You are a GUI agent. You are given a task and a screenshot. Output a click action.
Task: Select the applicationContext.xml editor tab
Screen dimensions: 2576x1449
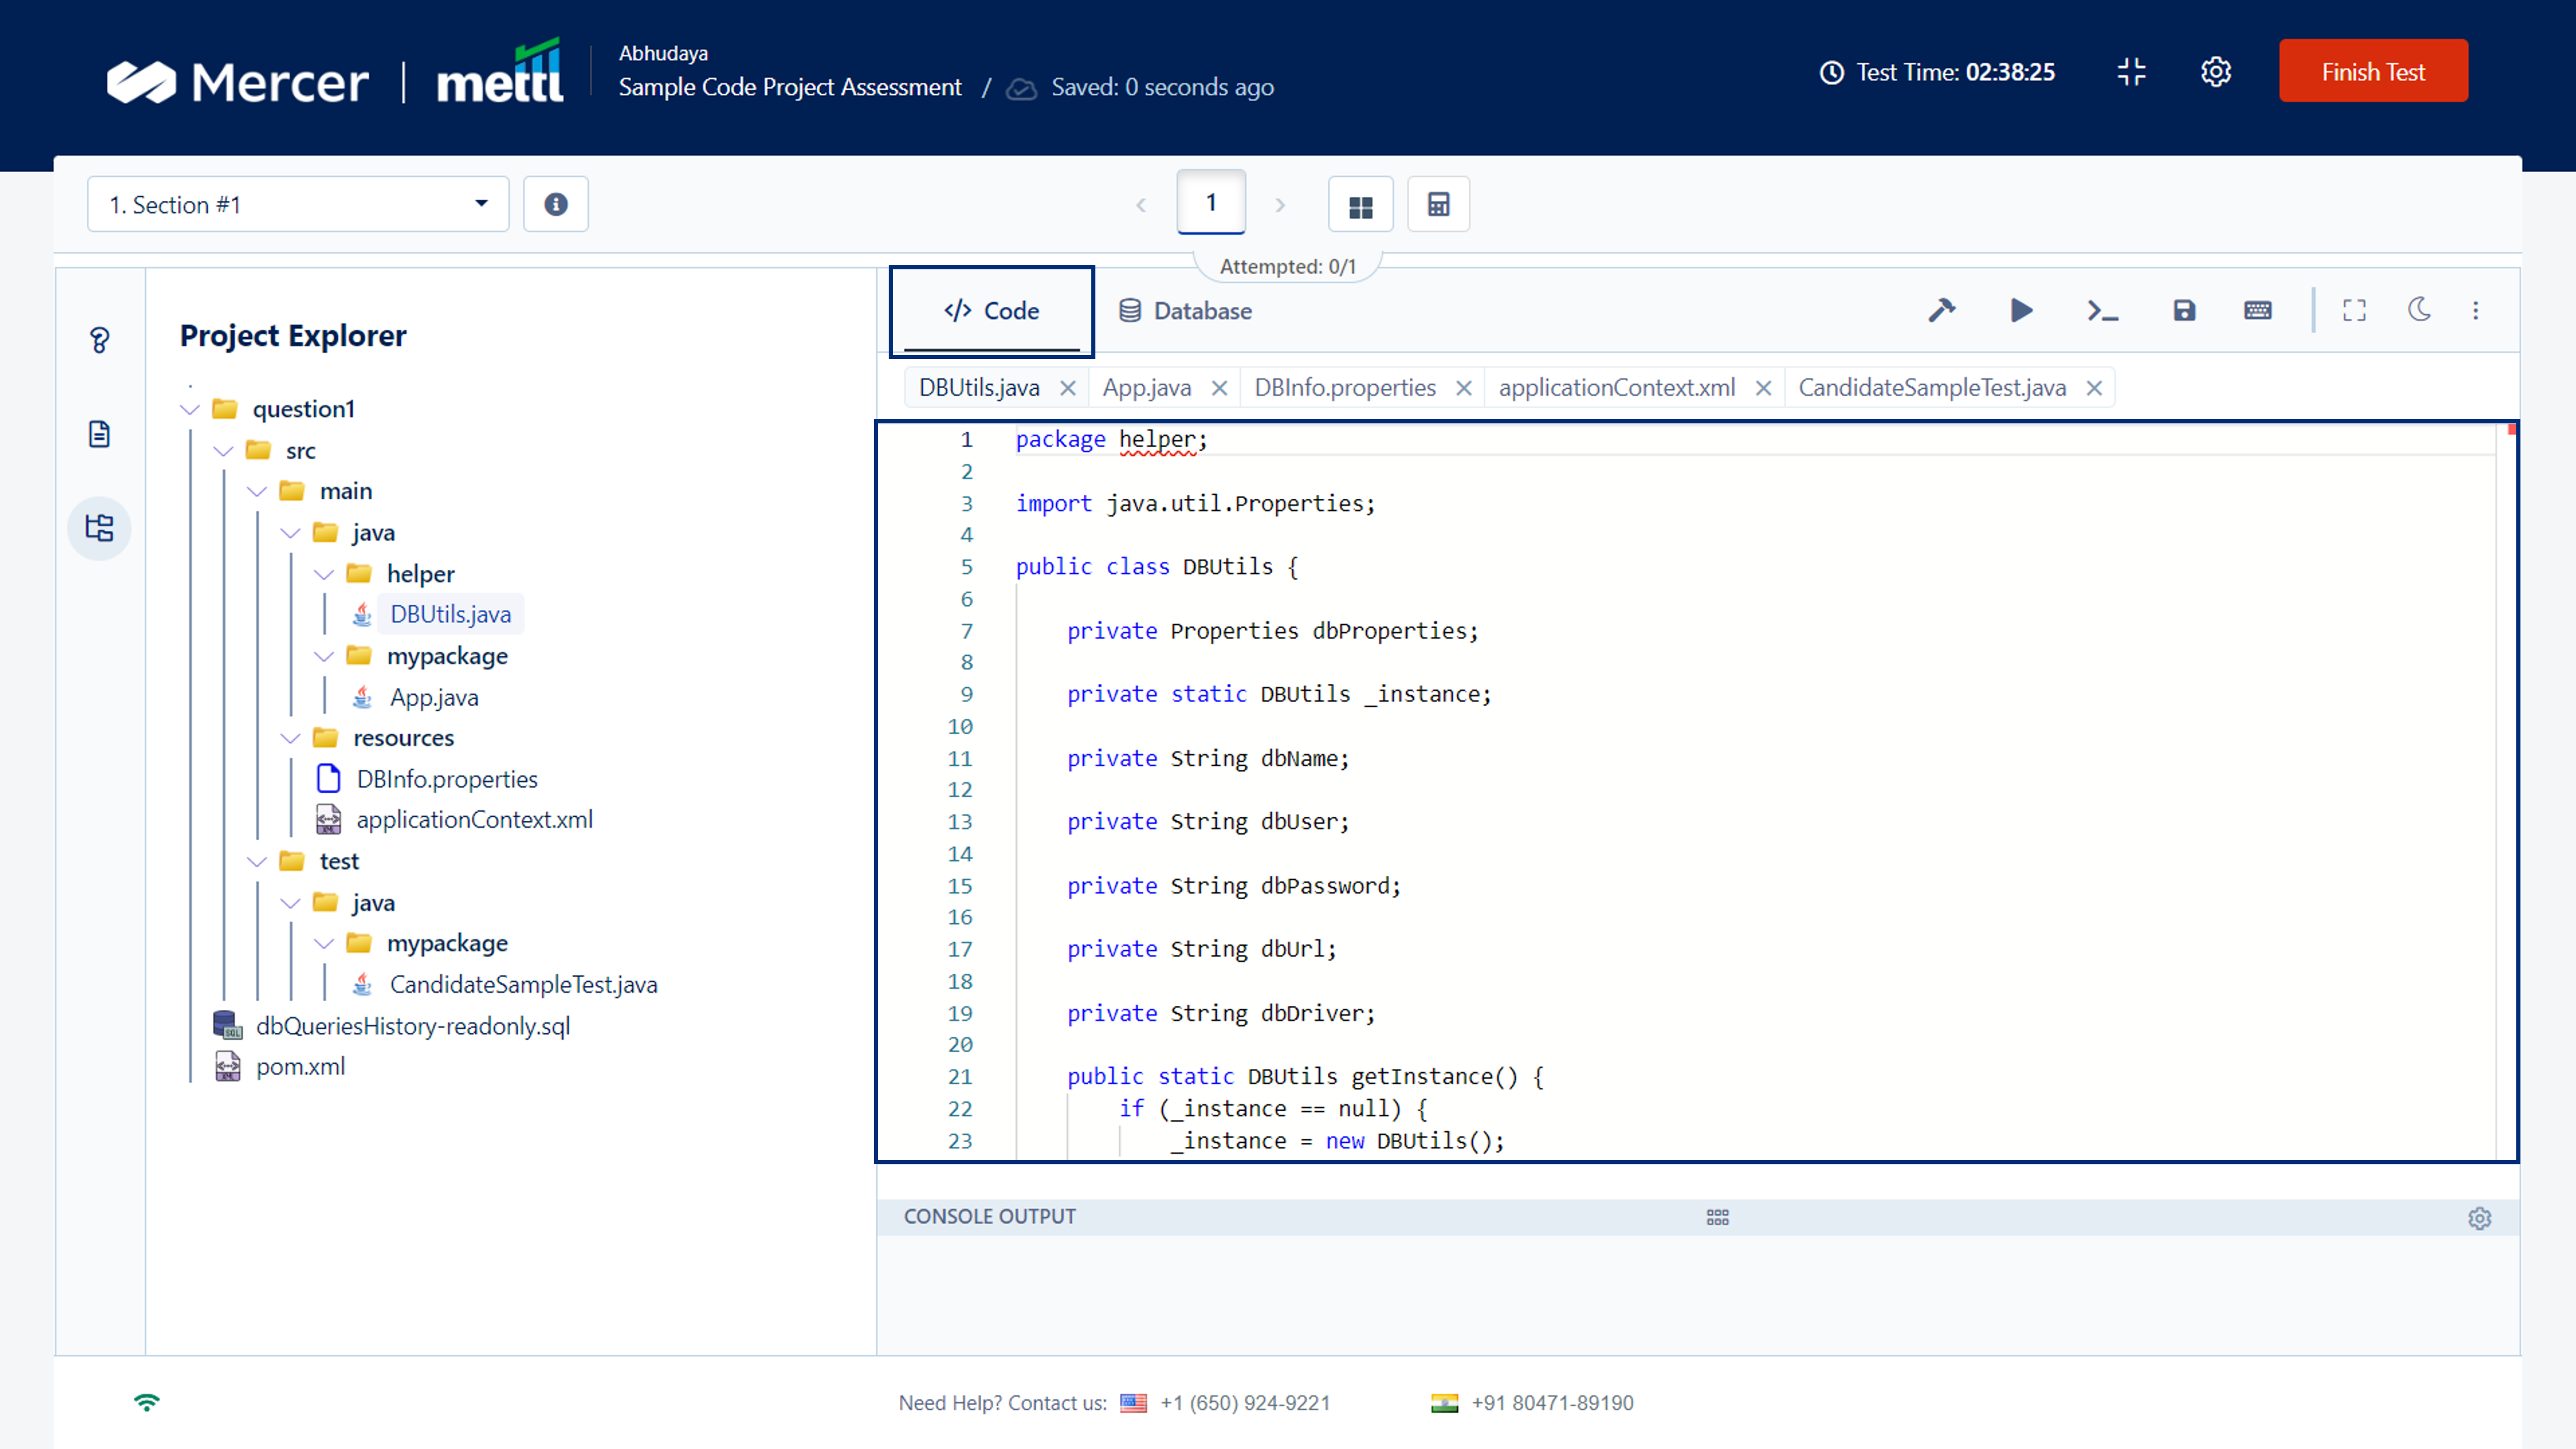(x=1617, y=388)
